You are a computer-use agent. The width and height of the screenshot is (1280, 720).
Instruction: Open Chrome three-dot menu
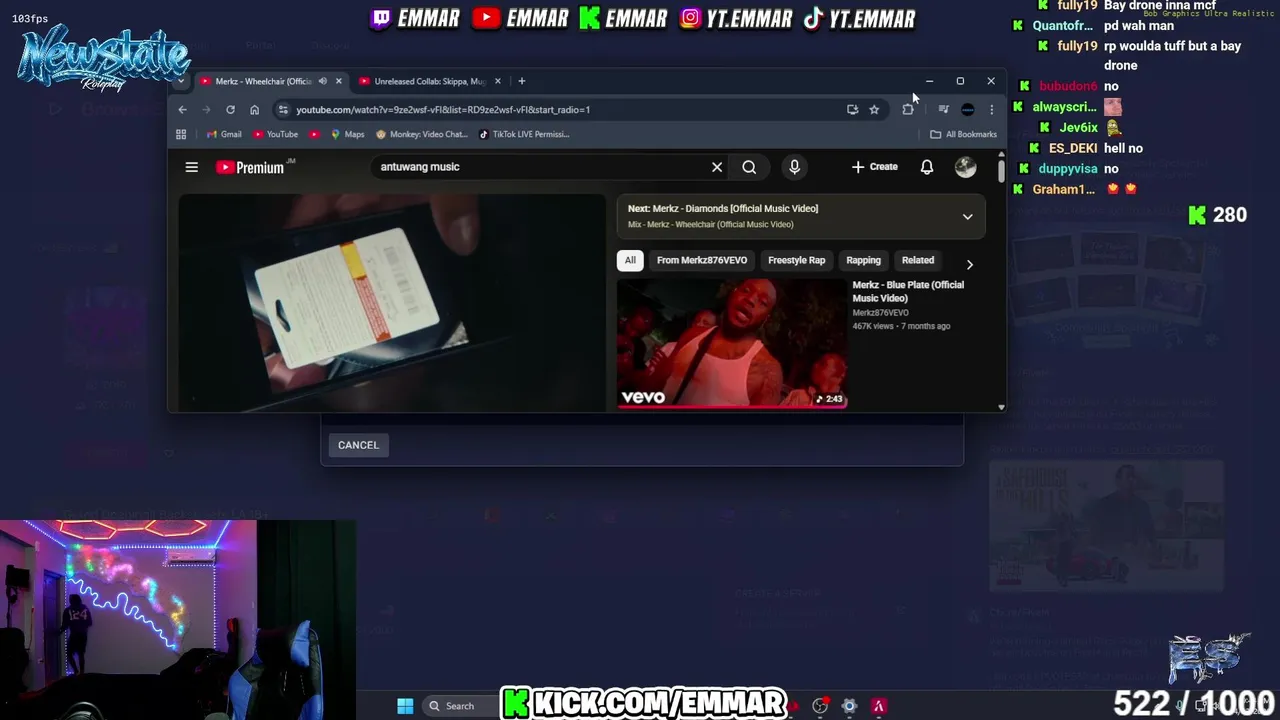(991, 110)
